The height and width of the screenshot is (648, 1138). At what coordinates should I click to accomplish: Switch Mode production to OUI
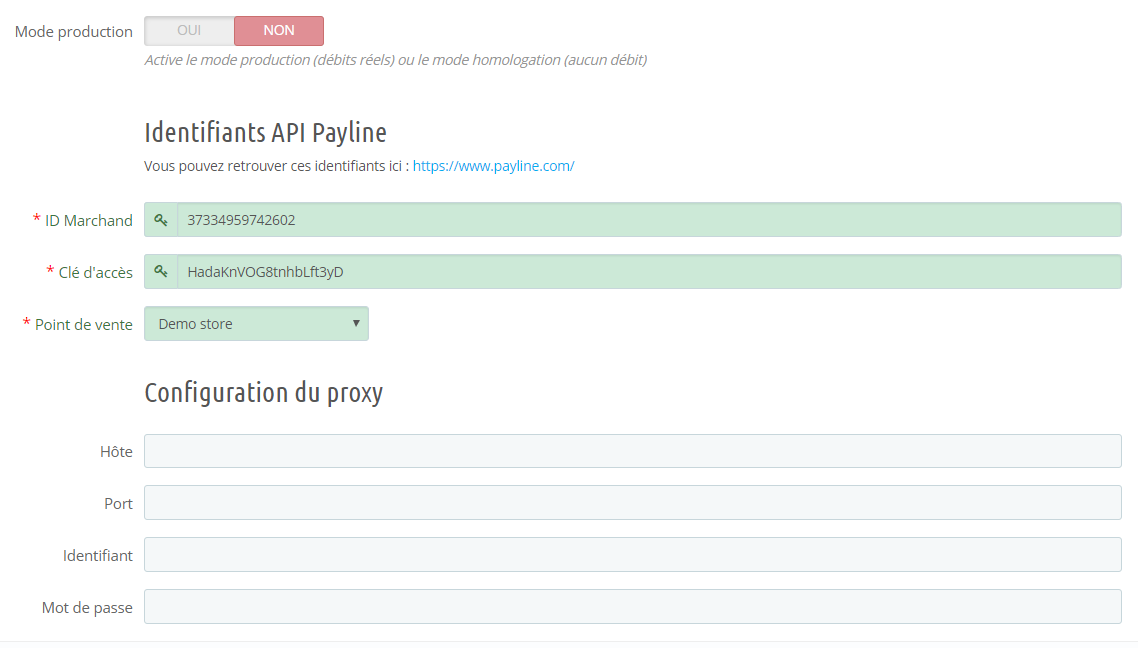[x=189, y=31]
